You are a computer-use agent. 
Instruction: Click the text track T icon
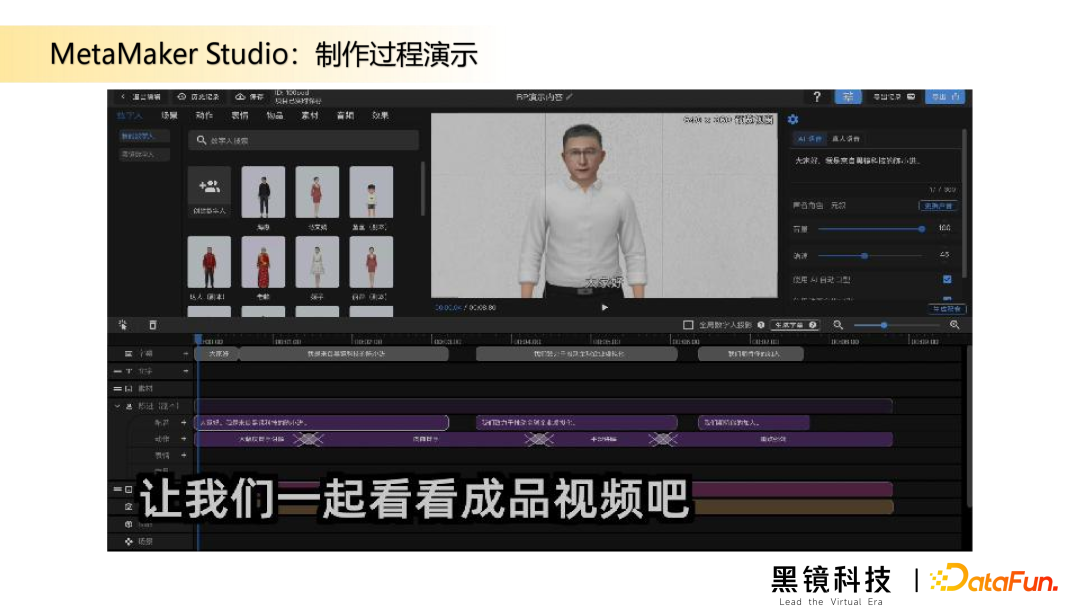128,371
